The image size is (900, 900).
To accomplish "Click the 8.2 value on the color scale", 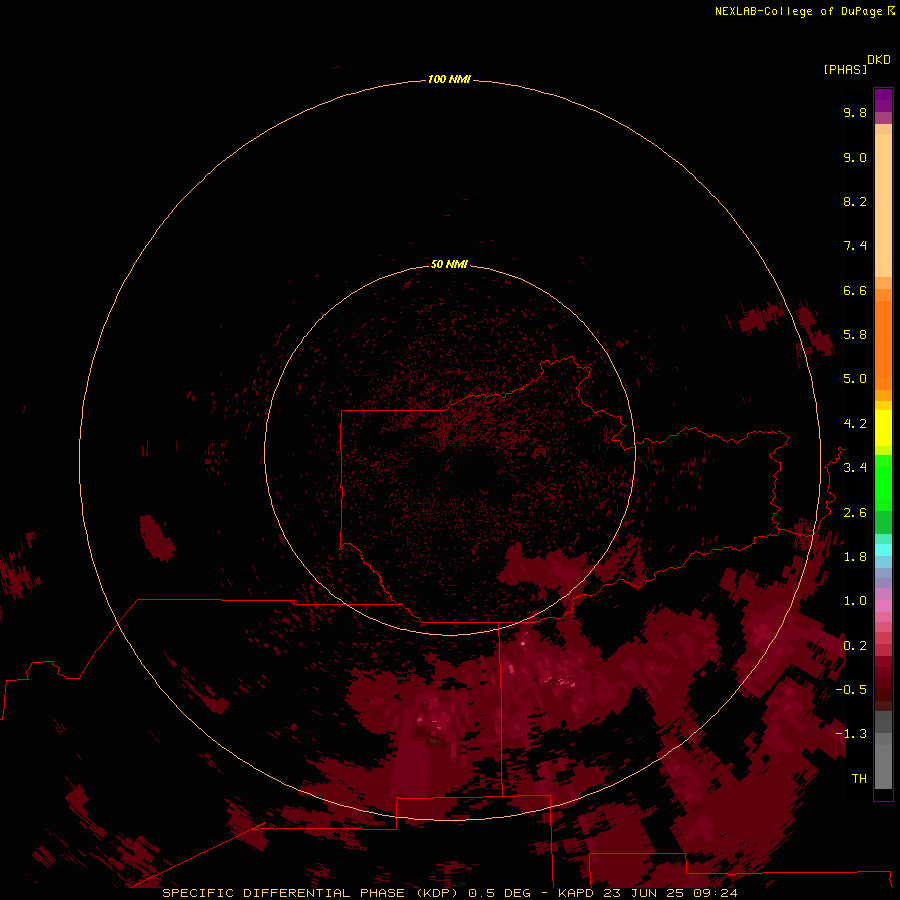I will 855,201.
